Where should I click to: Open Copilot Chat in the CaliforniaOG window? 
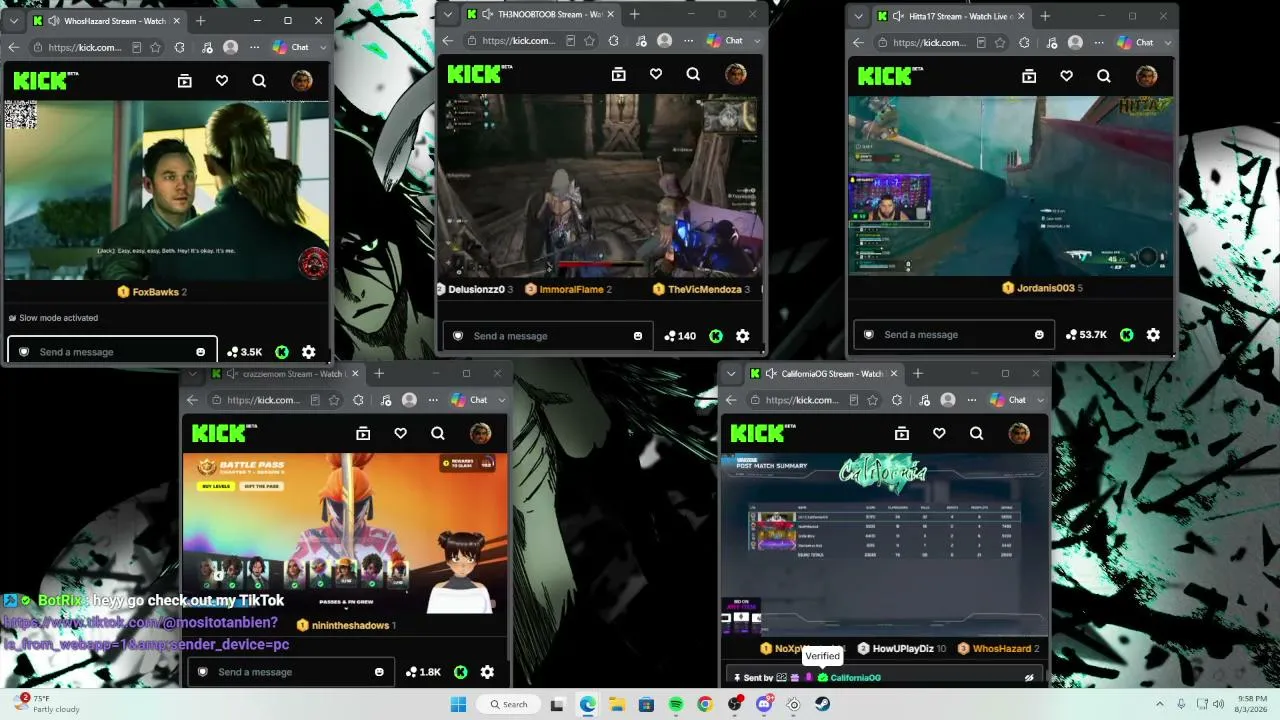tap(1009, 400)
